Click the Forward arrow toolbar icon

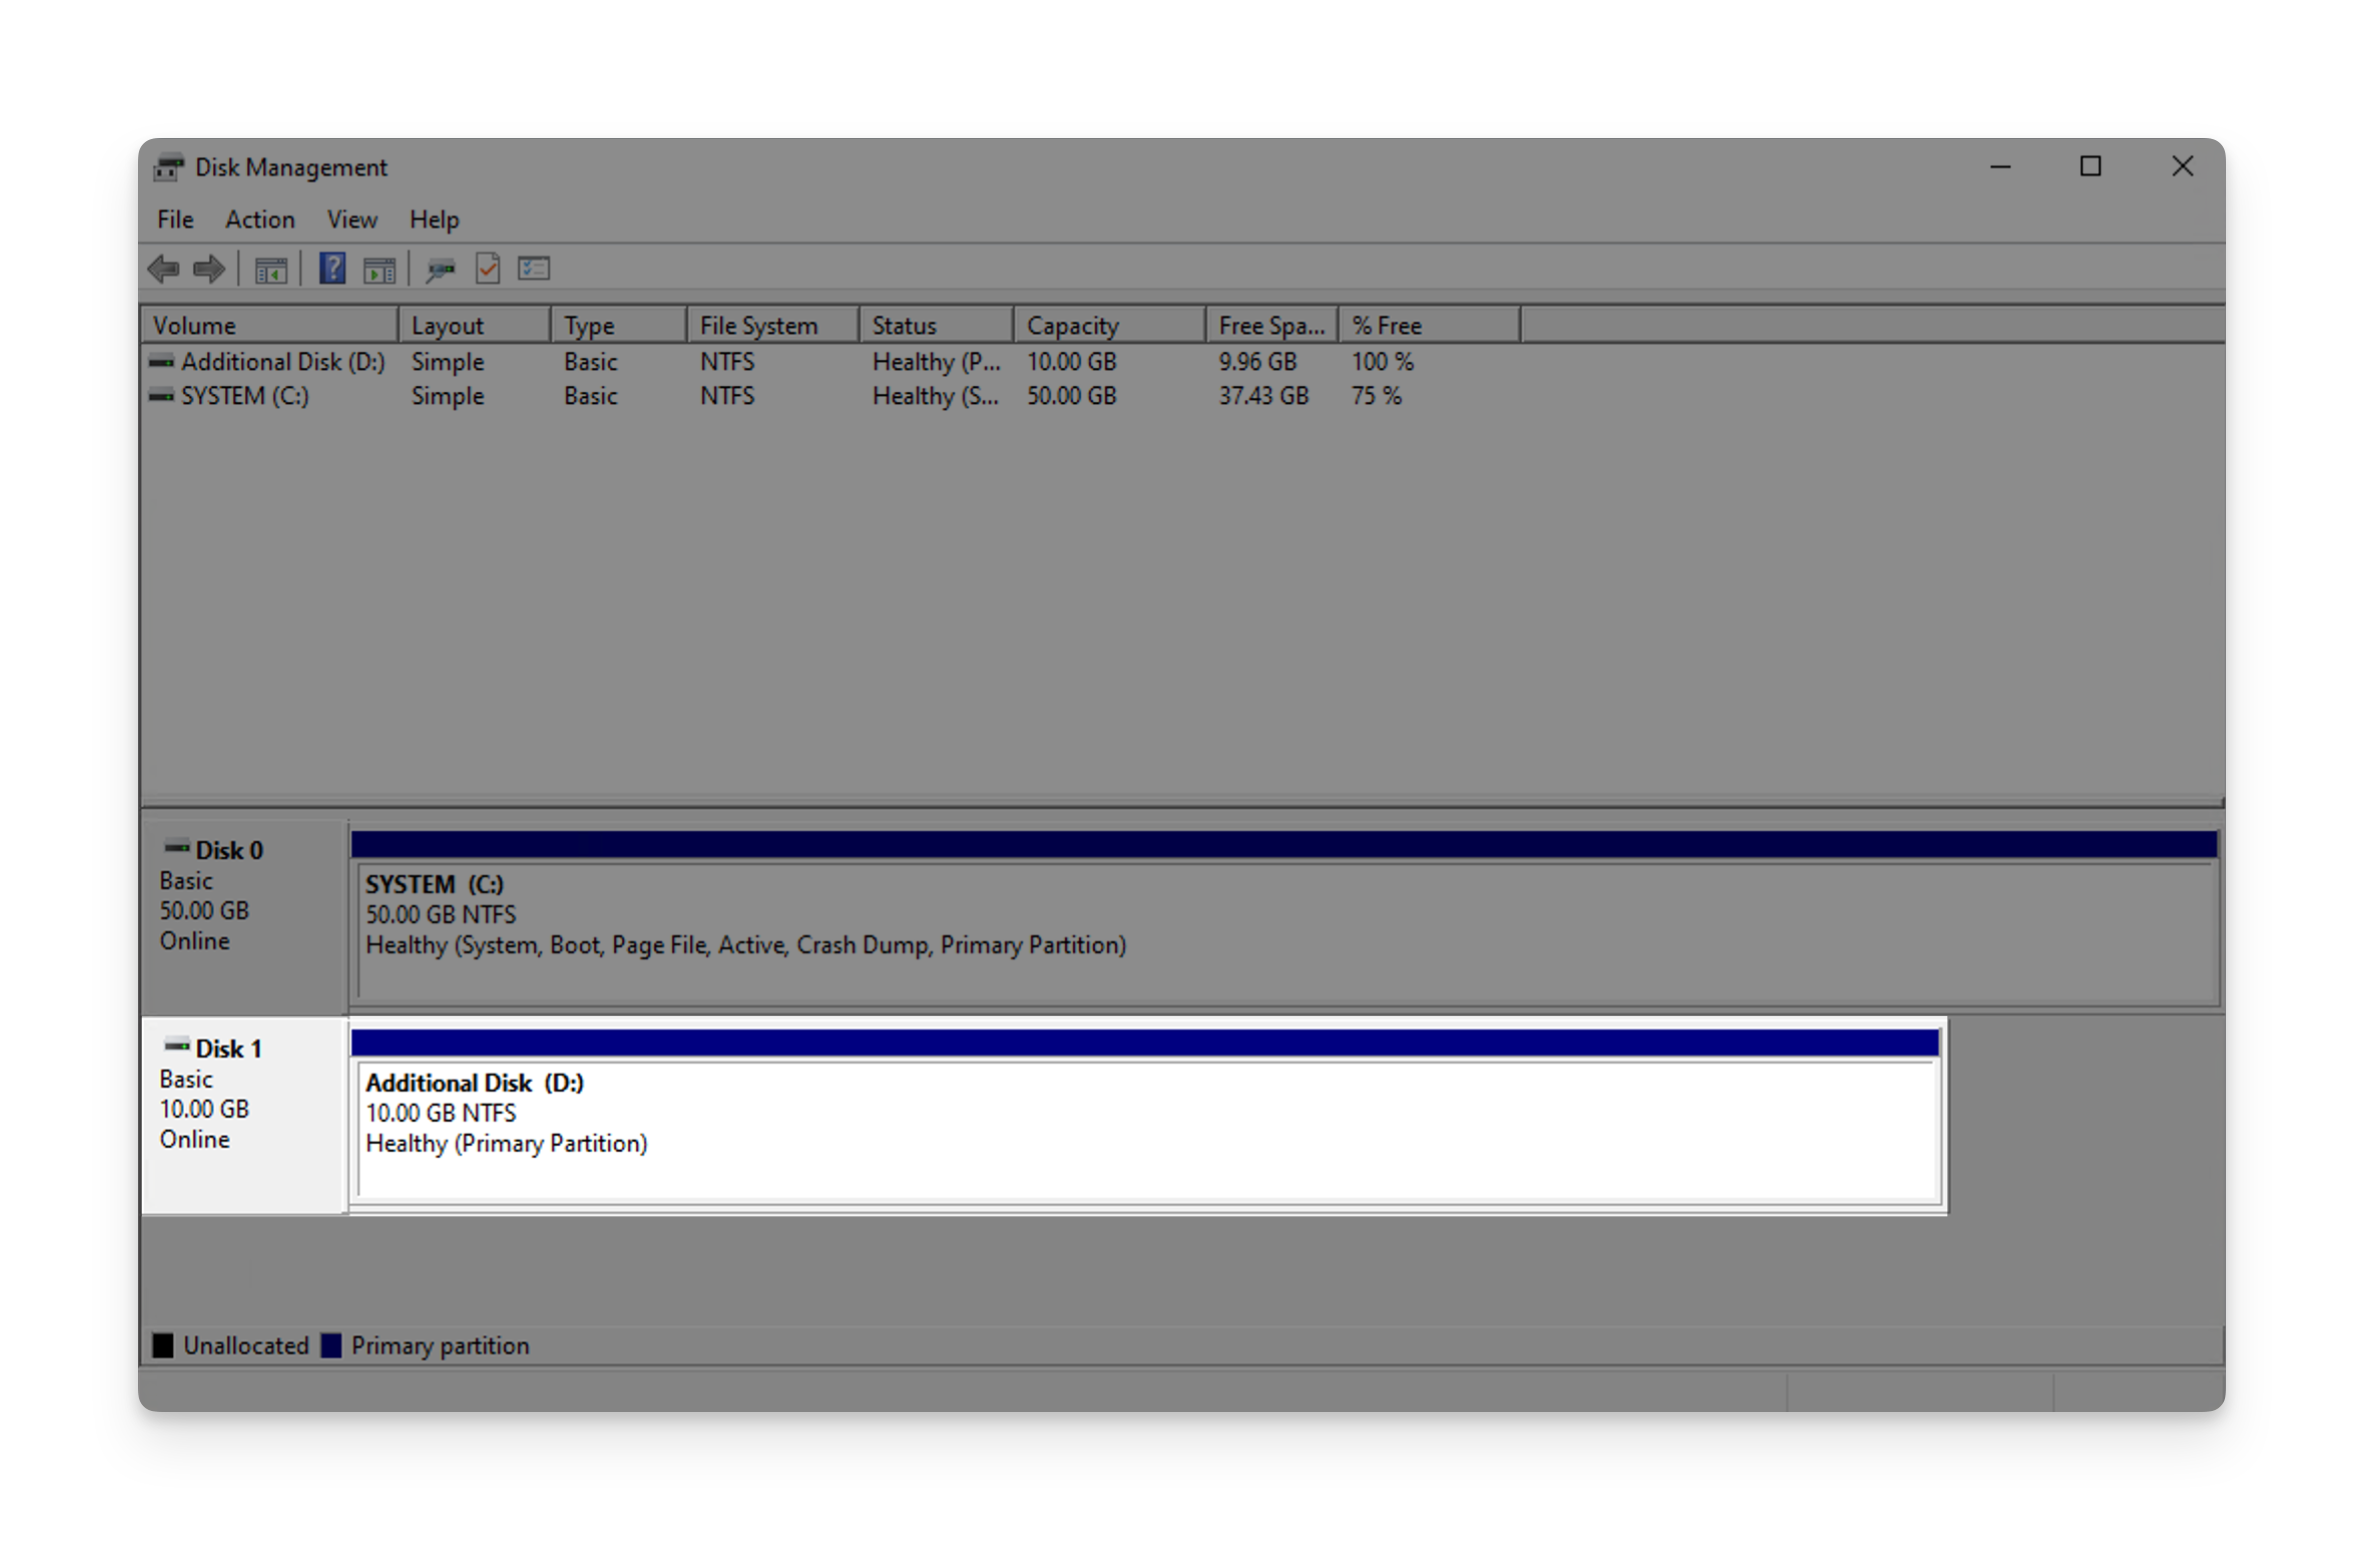coord(209,268)
